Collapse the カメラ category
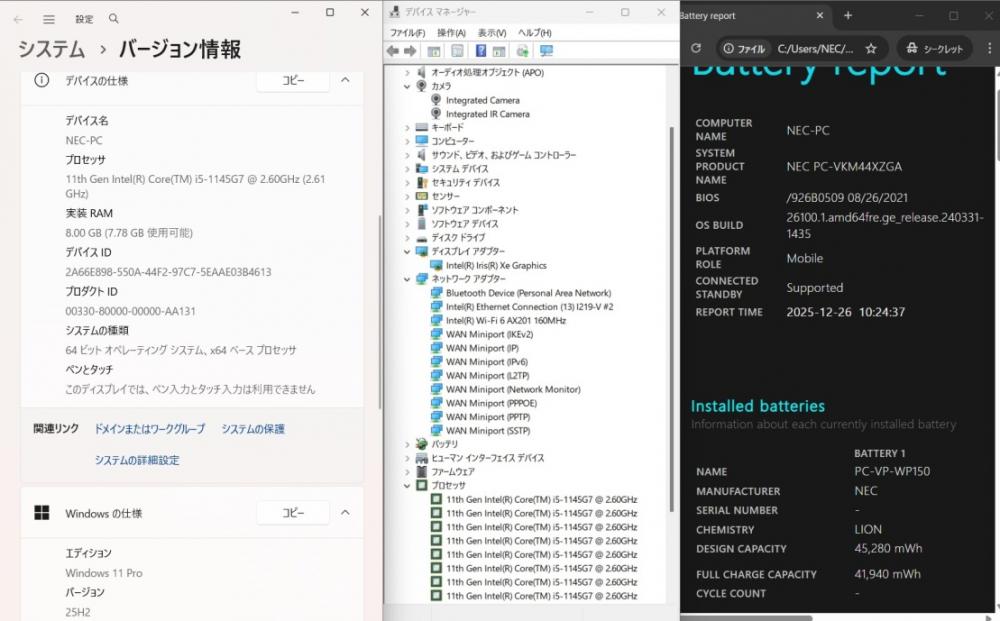The height and width of the screenshot is (621, 1000). (407, 86)
